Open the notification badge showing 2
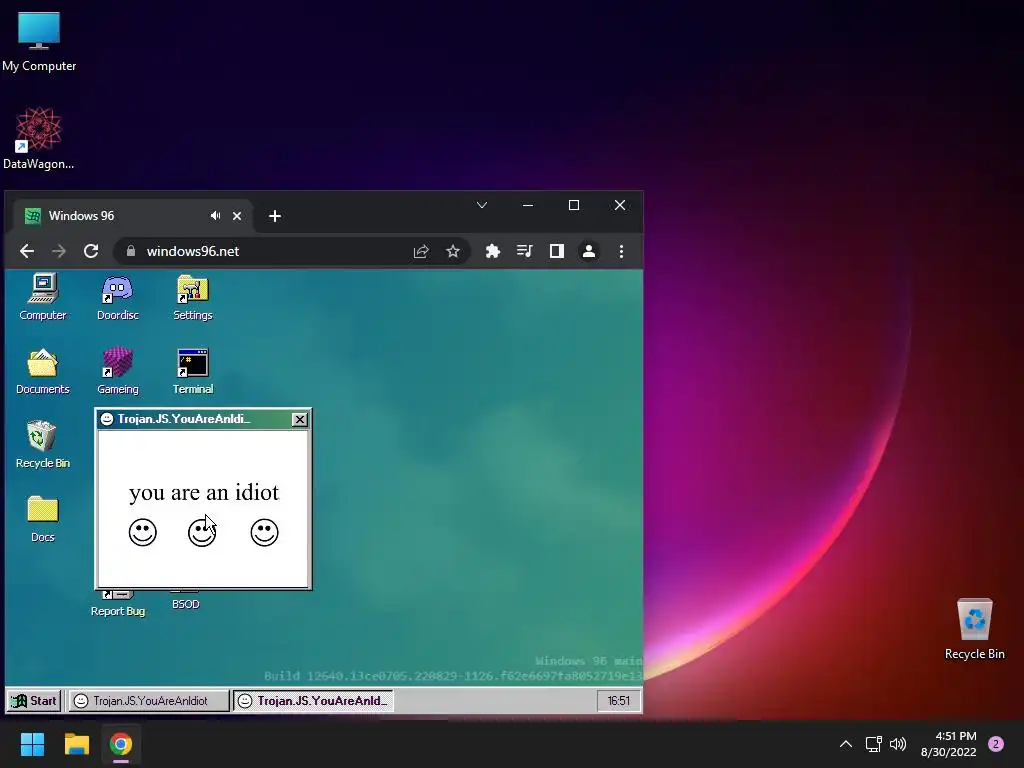 (996, 744)
